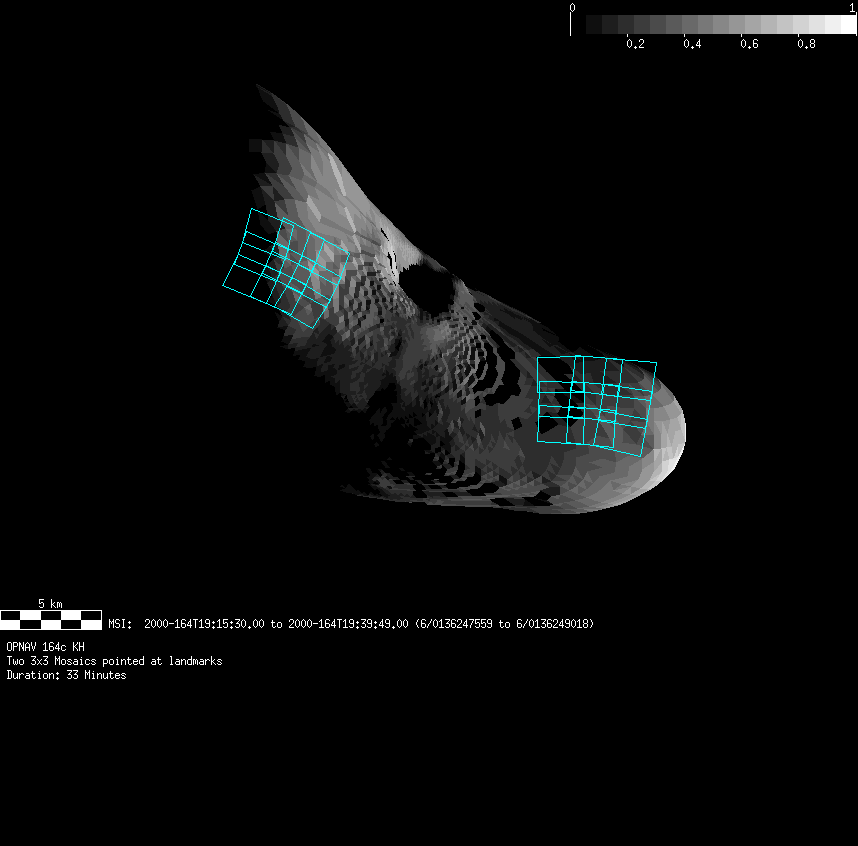858x846 pixels.
Task: Click the left cyan mosaic footprint grid
Action: (x=286, y=269)
